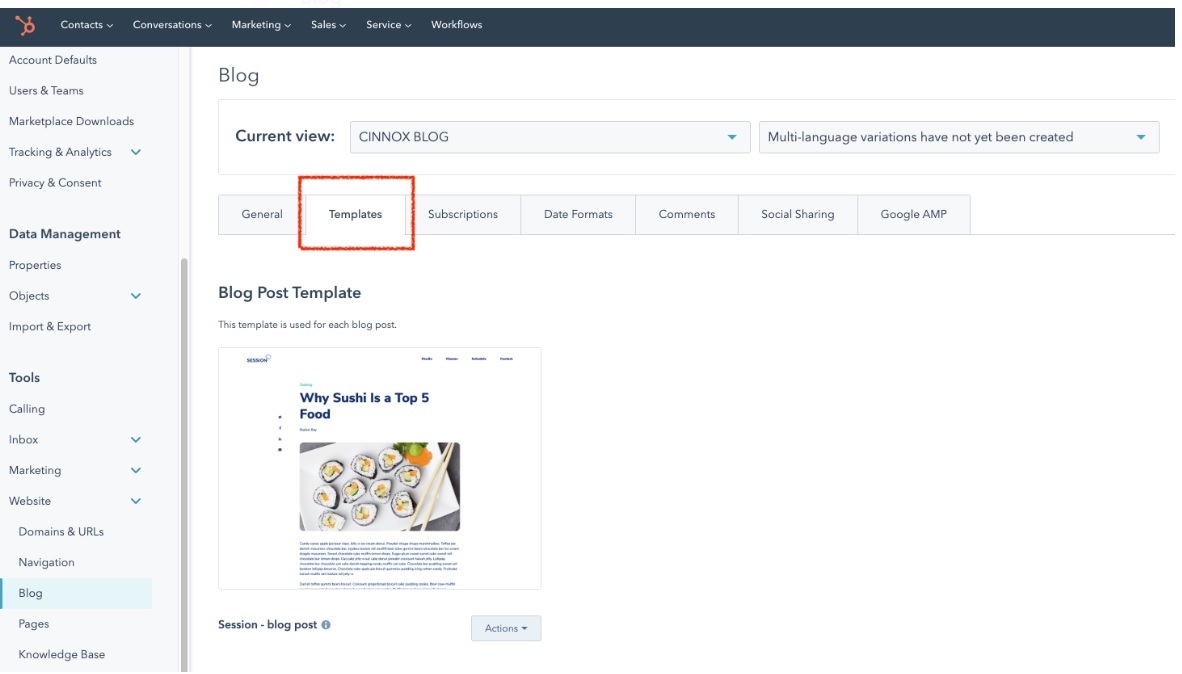The height and width of the screenshot is (674, 1182).
Task: Go to Knowledge Base settings in sidebar
Action: point(61,654)
